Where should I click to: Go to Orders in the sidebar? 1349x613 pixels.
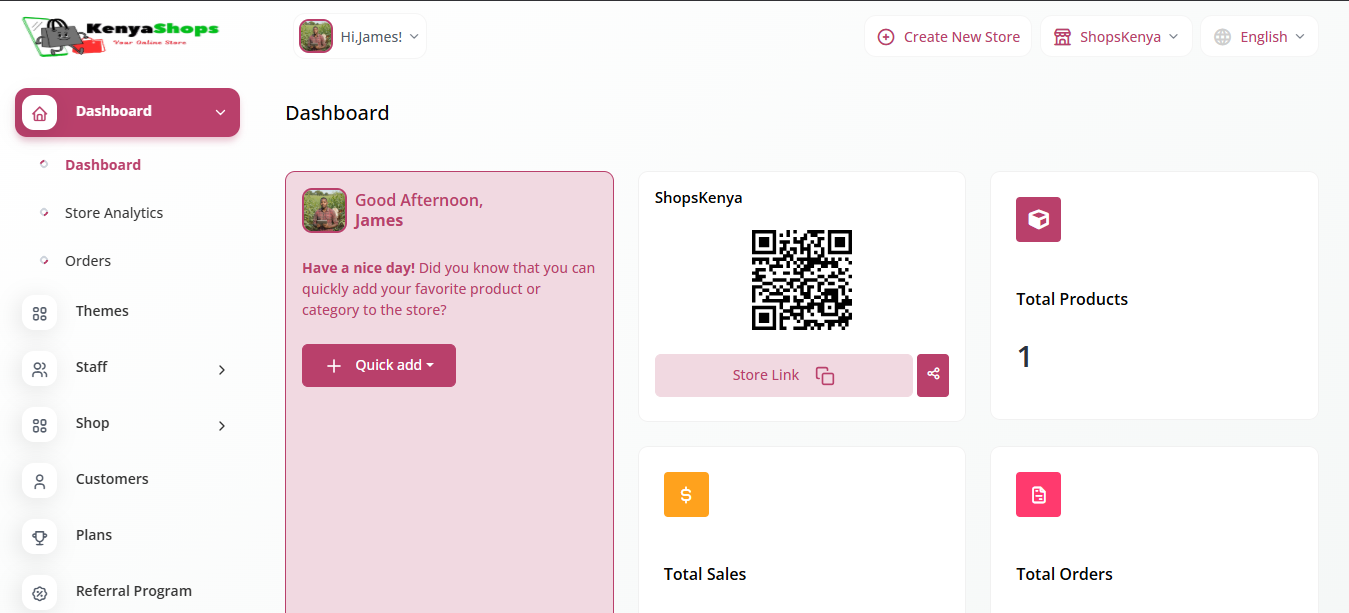(x=88, y=261)
